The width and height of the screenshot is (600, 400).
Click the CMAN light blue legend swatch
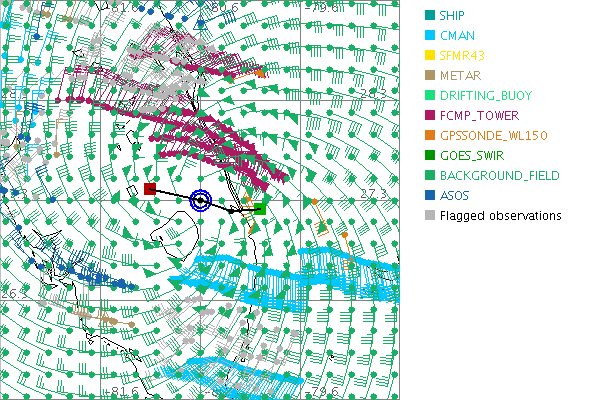click(429, 36)
